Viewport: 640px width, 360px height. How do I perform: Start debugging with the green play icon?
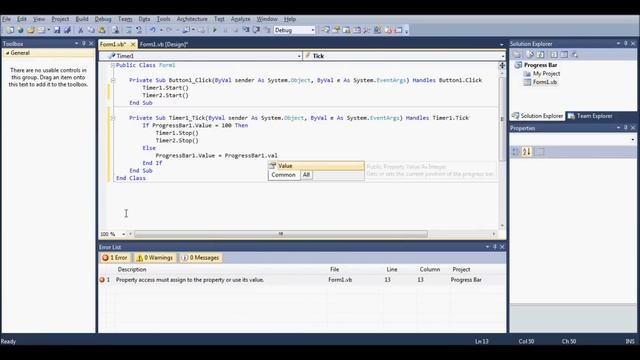tap(215, 30)
